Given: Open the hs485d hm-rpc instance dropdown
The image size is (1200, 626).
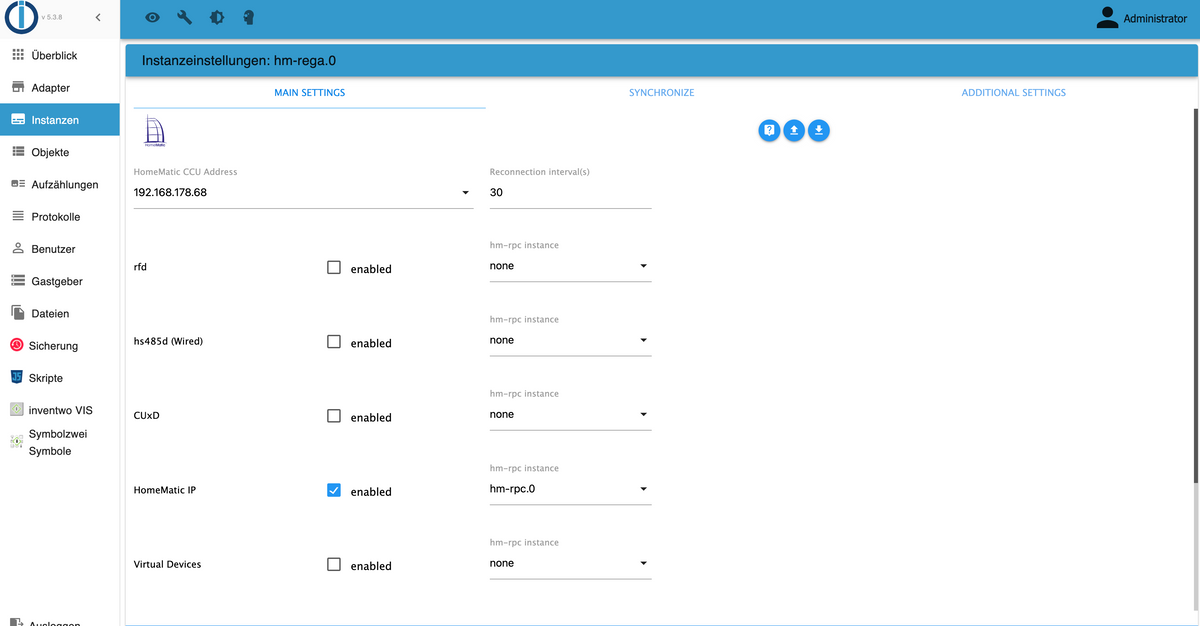Looking at the screenshot, I should 570,340.
